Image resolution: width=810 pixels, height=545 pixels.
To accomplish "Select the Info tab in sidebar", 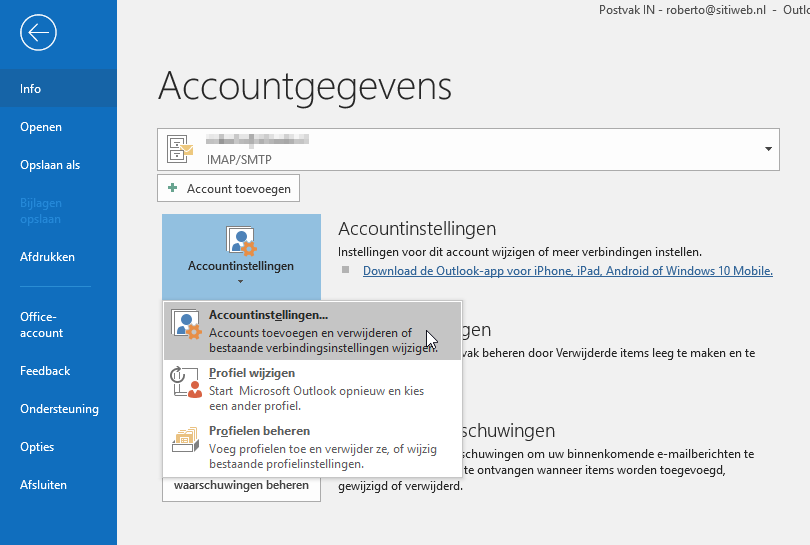I will point(58,88).
